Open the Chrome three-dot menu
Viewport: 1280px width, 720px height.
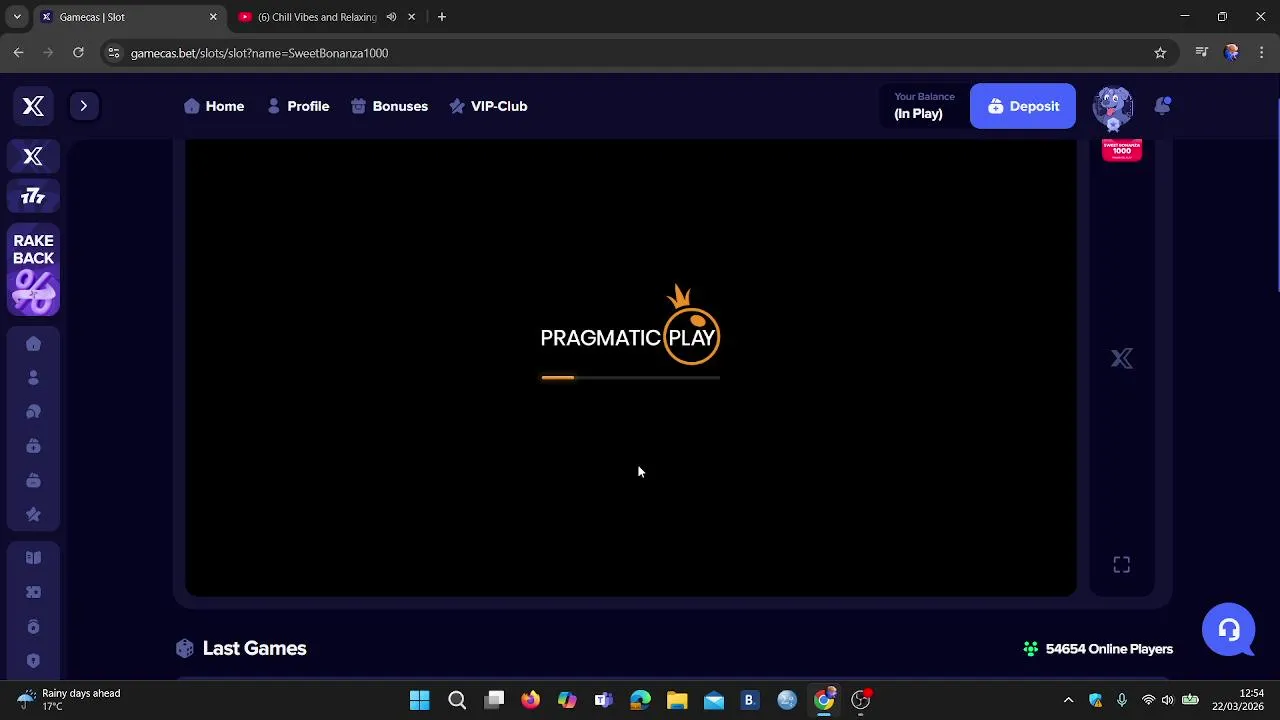click(1262, 53)
